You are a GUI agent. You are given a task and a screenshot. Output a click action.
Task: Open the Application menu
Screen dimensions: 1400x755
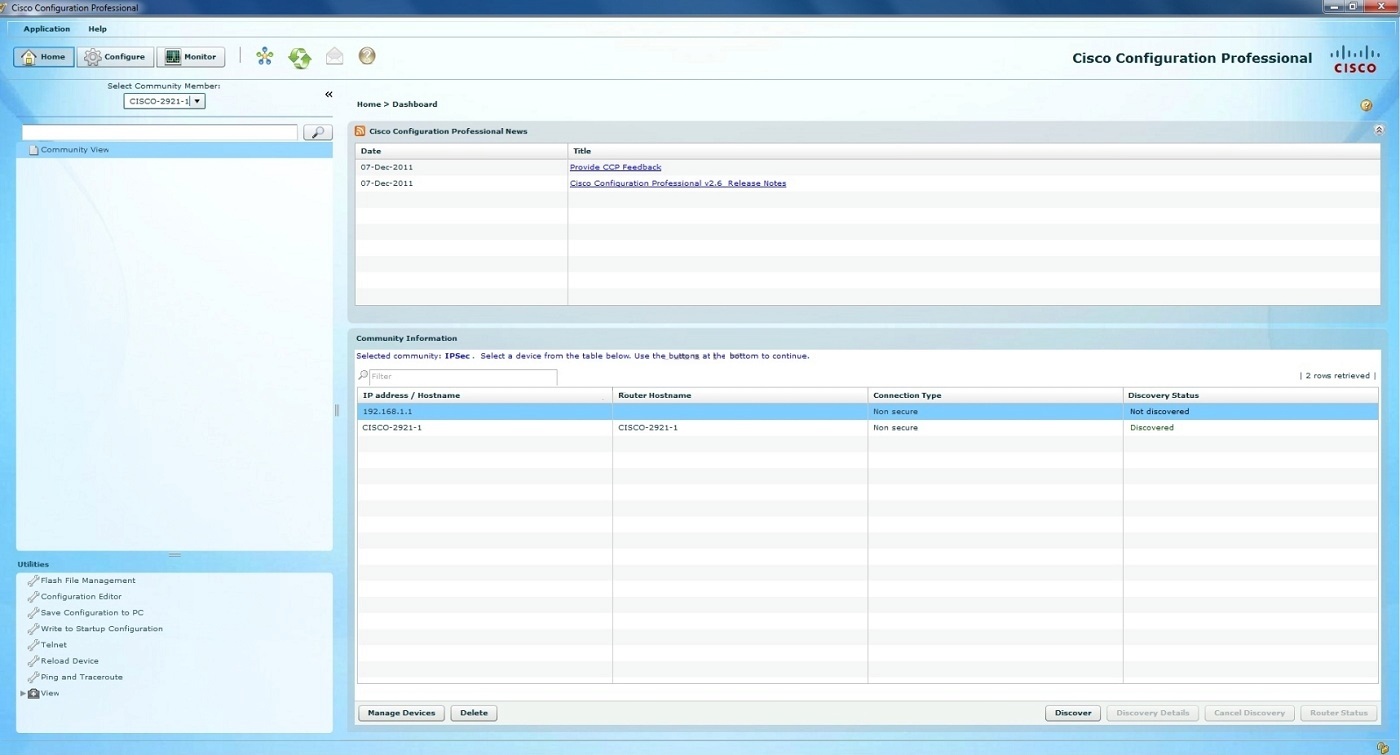[47, 29]
